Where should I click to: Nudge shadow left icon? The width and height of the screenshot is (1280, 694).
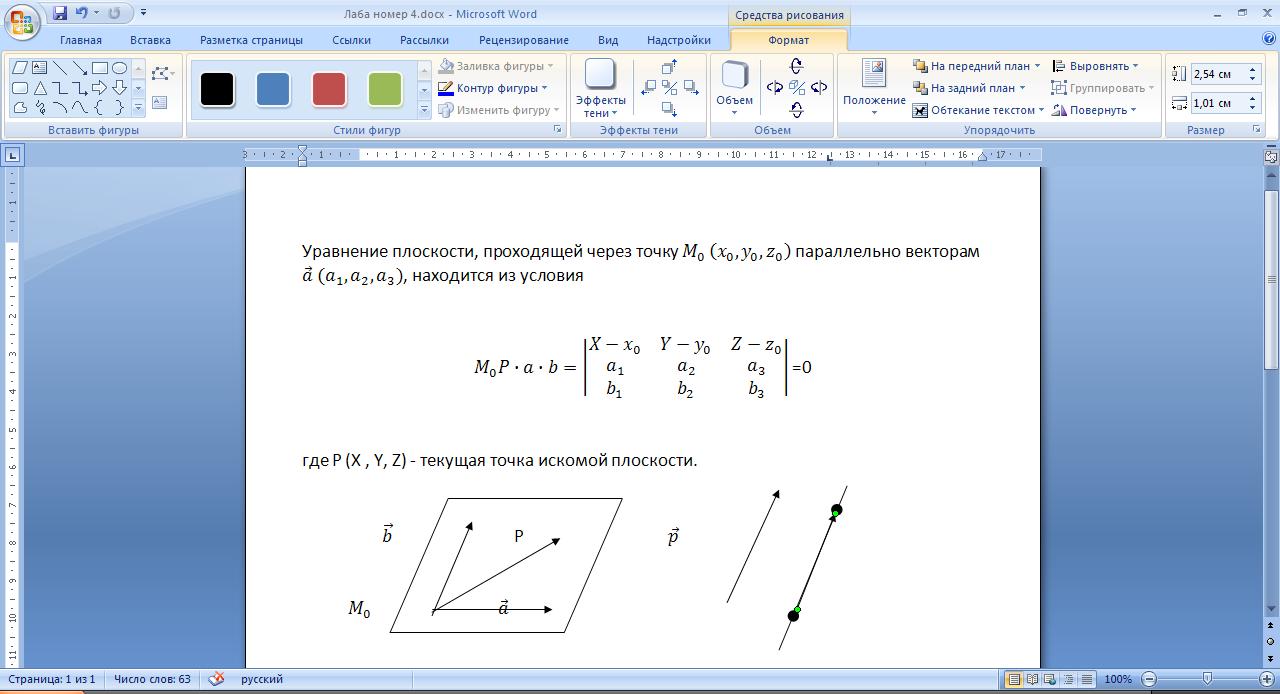point(648,88)
